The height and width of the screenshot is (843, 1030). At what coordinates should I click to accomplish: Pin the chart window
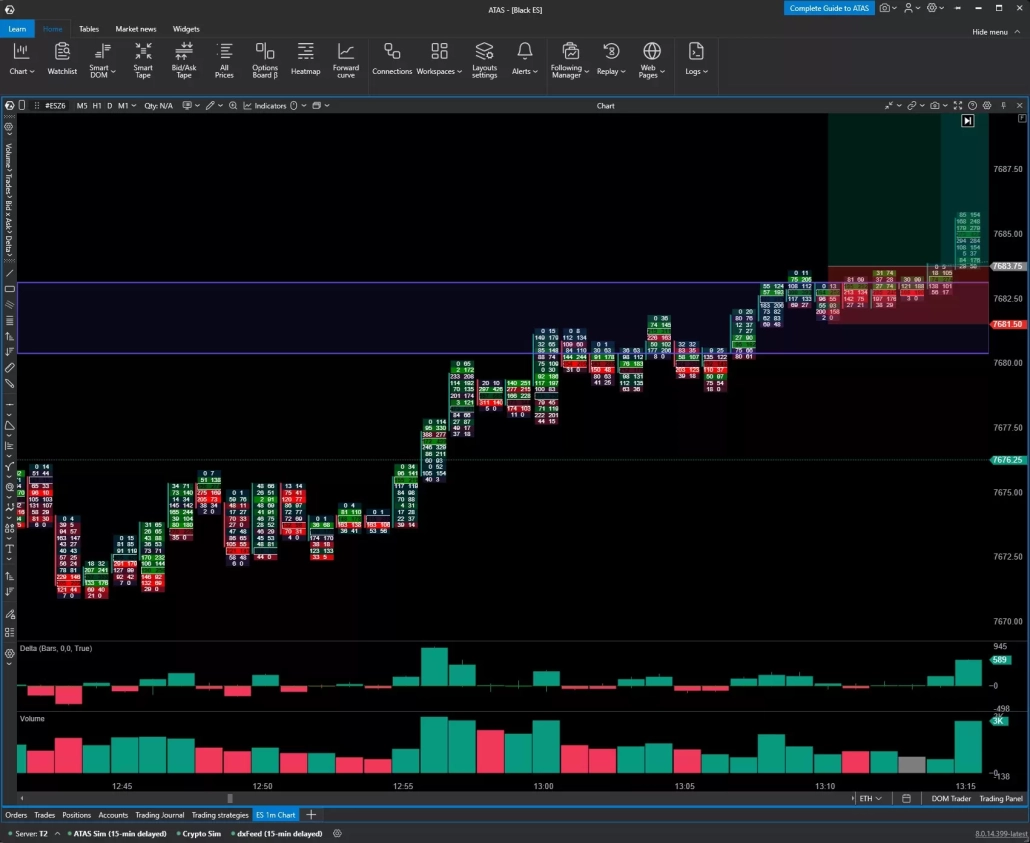pyautogui.click(x=1003, y=105)
